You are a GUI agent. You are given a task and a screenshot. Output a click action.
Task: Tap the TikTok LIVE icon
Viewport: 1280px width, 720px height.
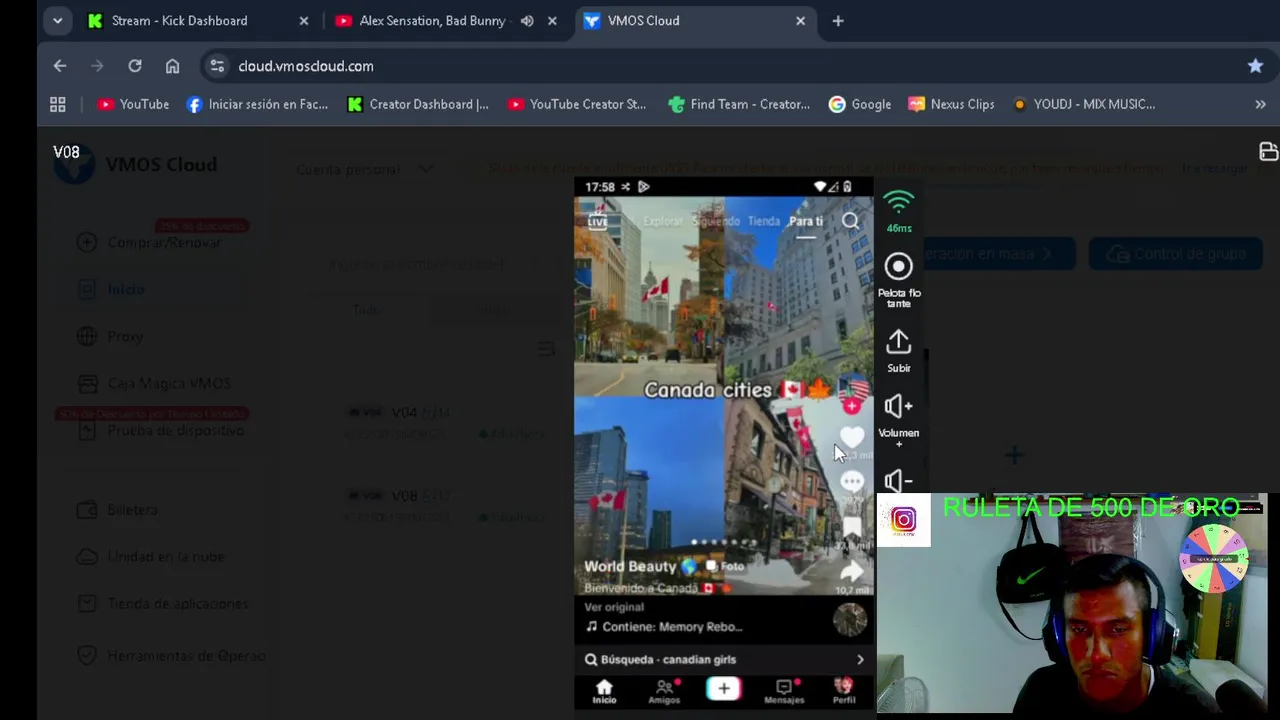597,220
